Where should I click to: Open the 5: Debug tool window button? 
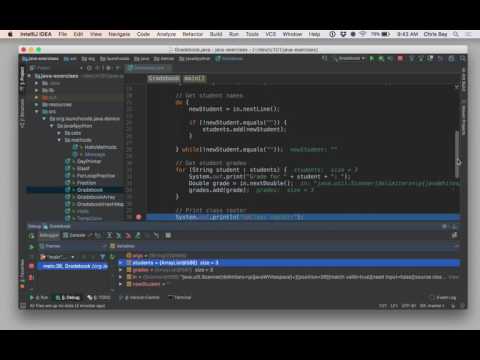68,297
